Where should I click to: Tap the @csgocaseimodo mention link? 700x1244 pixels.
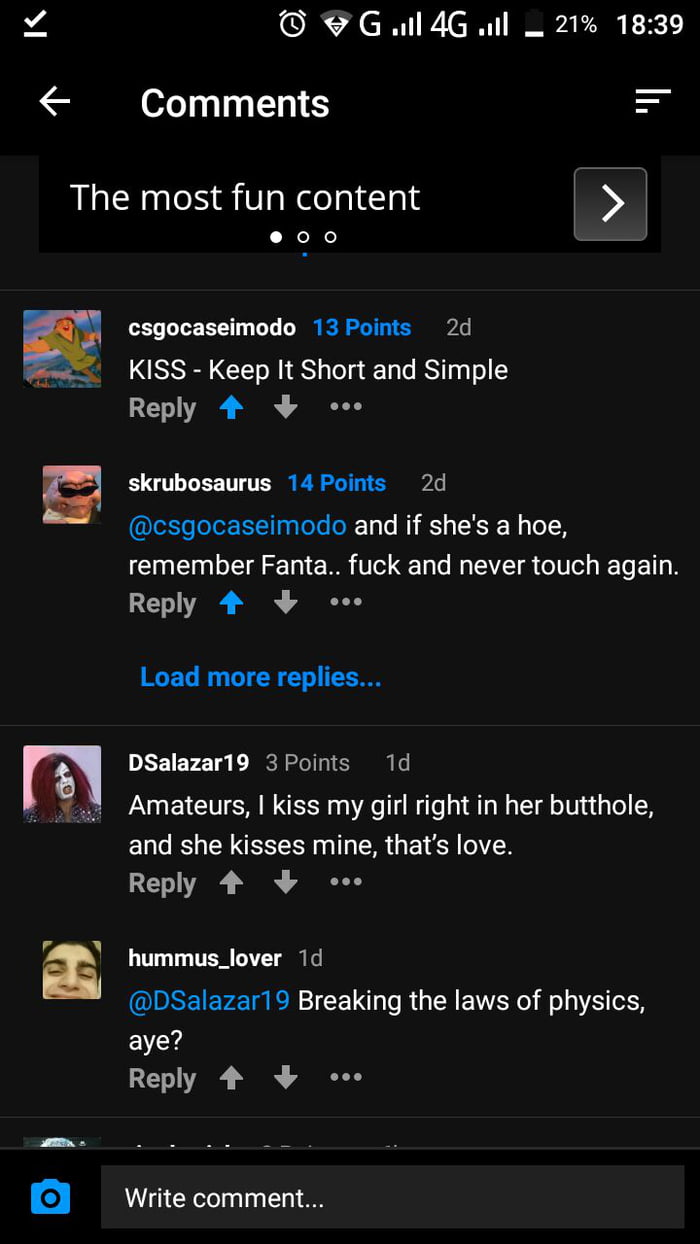(238, 525)
